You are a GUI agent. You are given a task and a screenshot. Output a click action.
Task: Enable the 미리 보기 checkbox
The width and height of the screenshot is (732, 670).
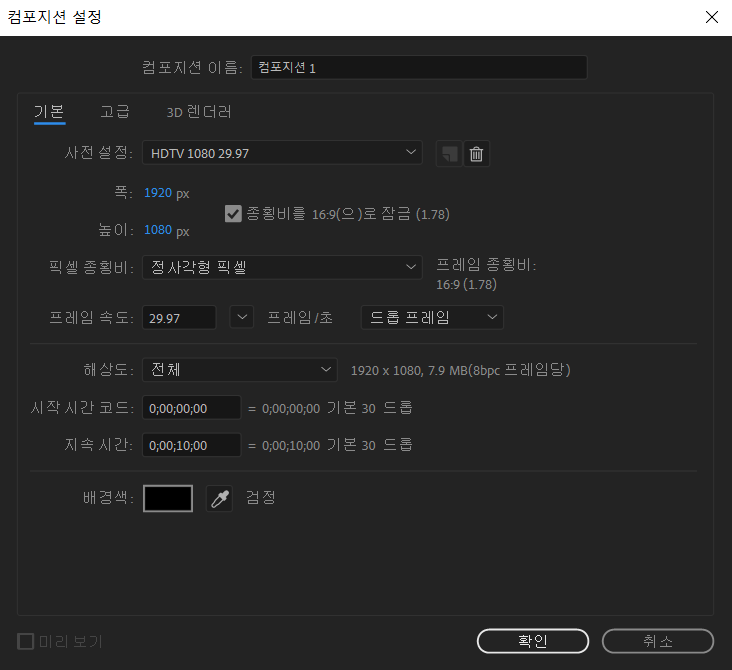tap(26, 641)
